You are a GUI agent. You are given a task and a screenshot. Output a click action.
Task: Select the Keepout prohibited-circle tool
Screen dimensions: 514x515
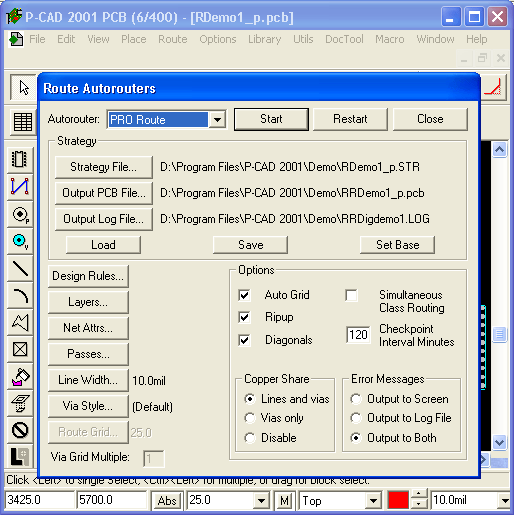click(x=20, y=430)
